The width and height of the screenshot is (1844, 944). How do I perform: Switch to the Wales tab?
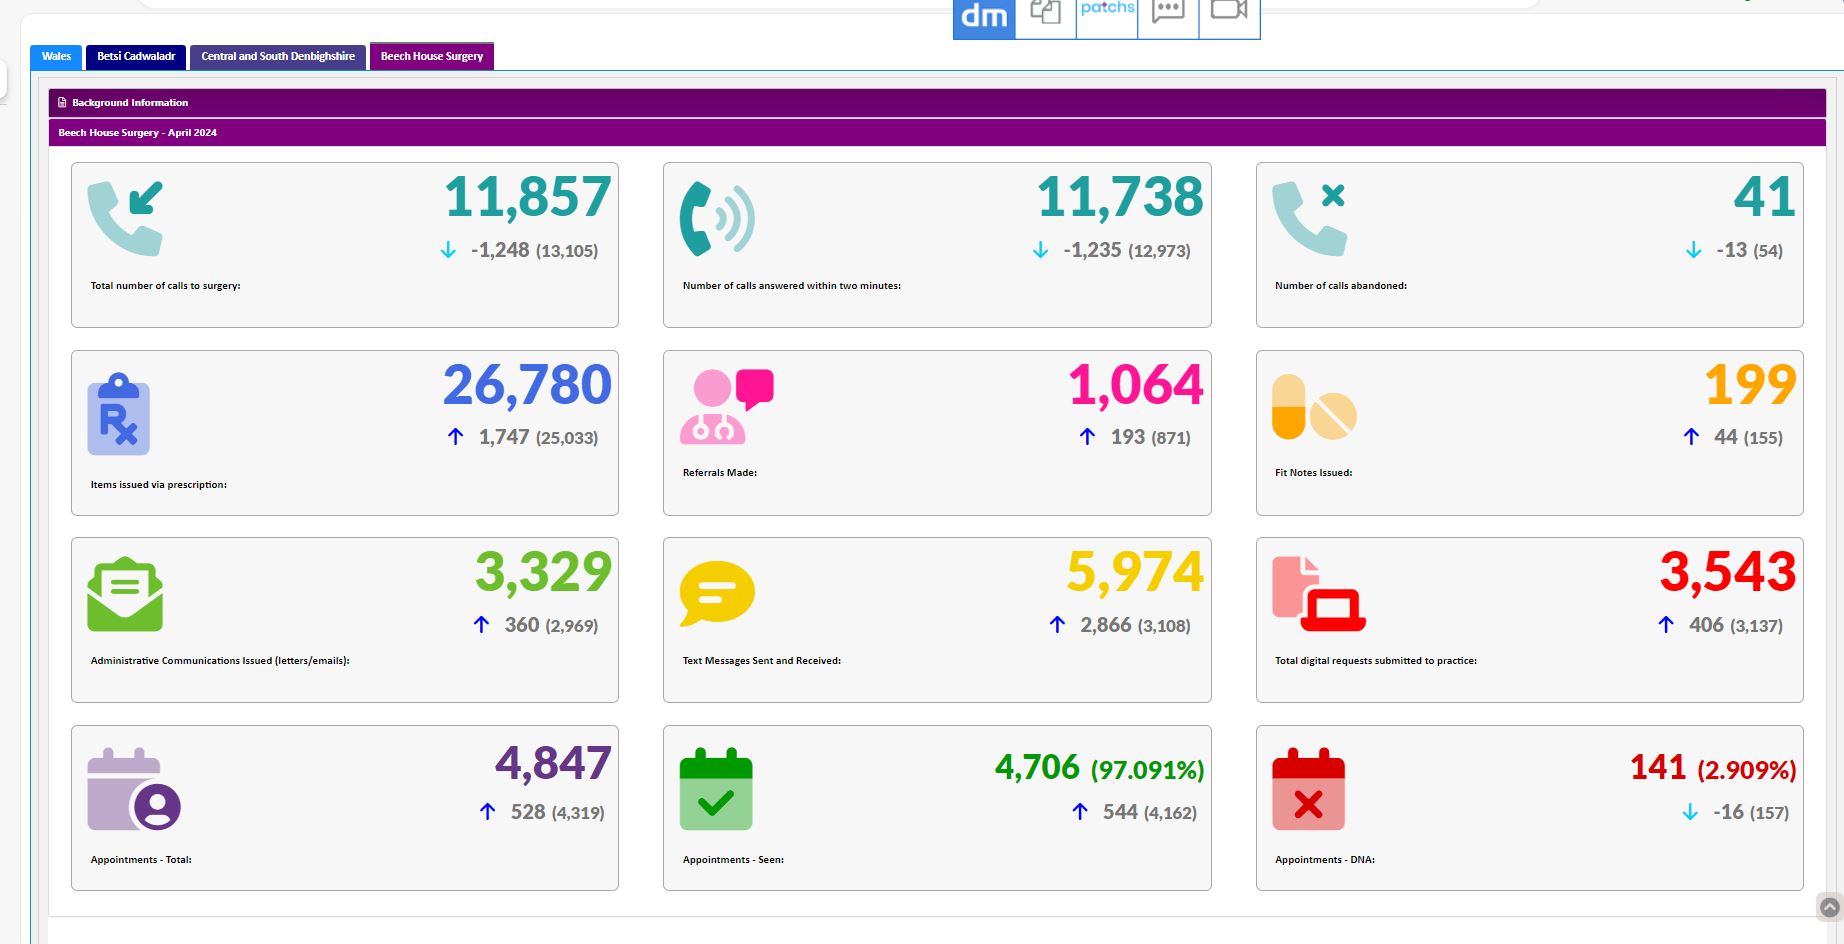[x=56, y=57]
